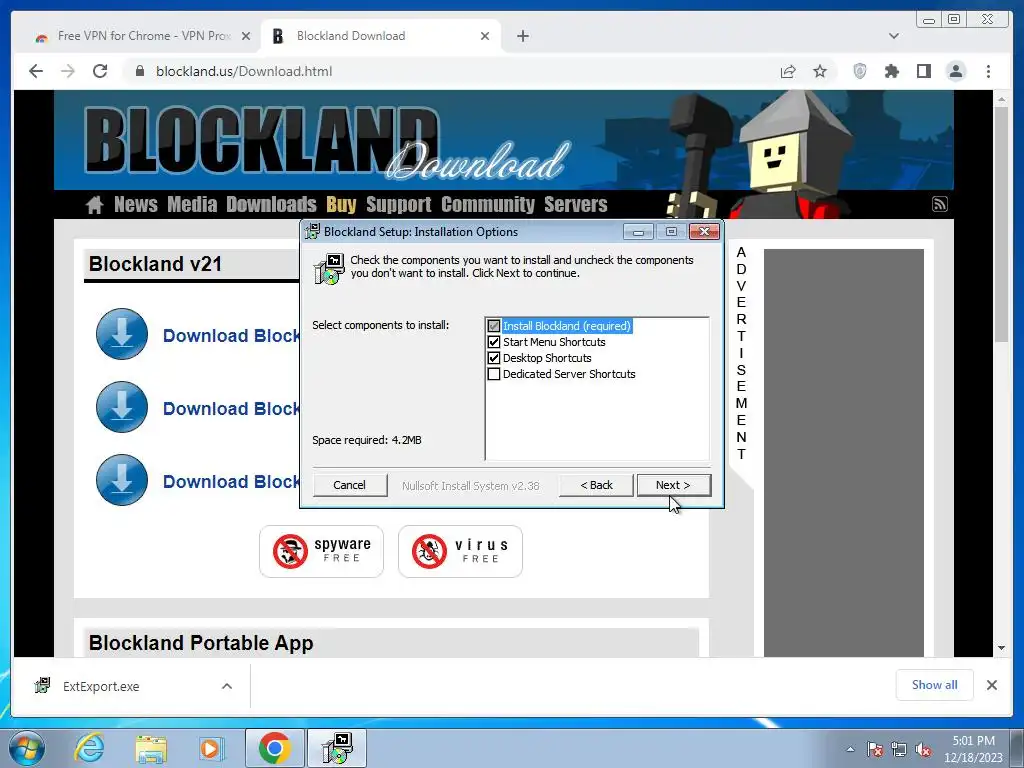
Task: Reload the Blockland page
Action: (100, 71)
